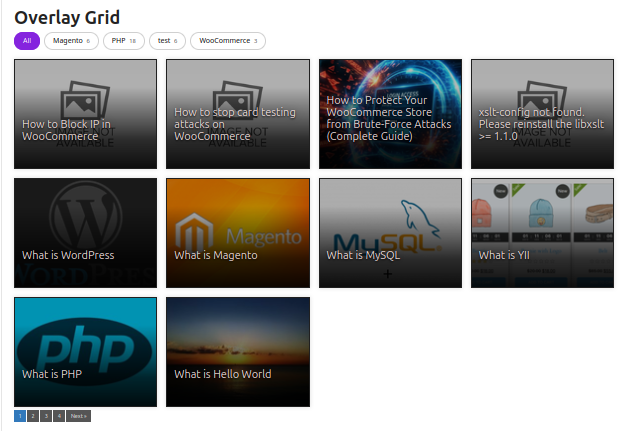Viewport: 623px width, 431px height.
Task: Select the All filter pill
Action: click(27, 41)
